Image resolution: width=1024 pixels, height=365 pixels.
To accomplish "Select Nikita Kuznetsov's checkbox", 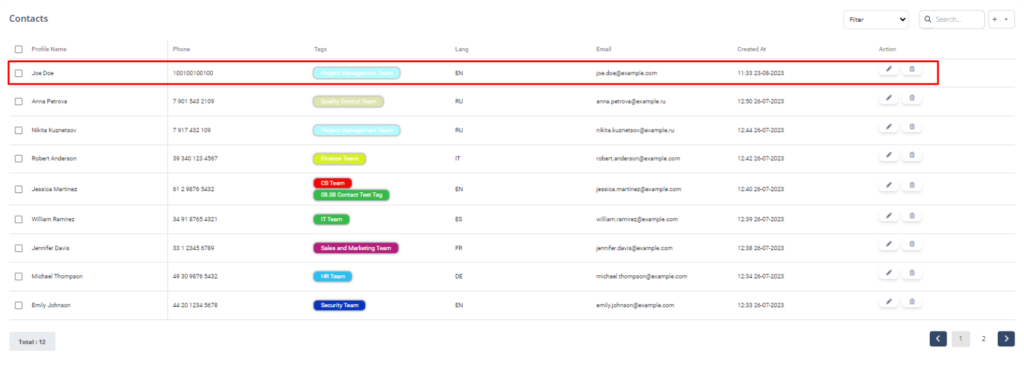I will coord(18,131).
